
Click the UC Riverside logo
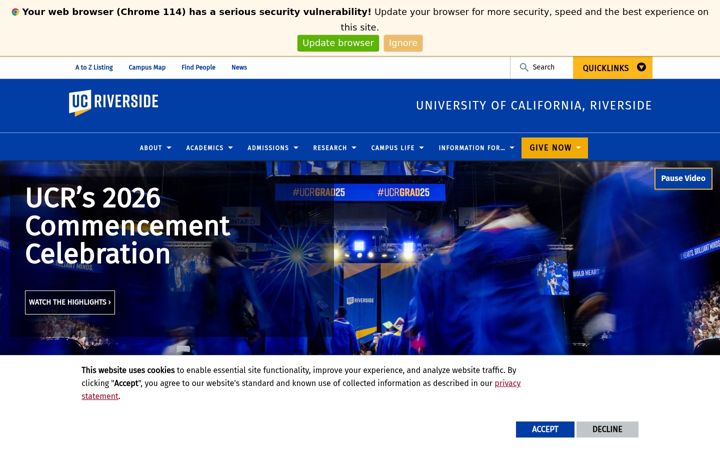click(x=113, y=102)
